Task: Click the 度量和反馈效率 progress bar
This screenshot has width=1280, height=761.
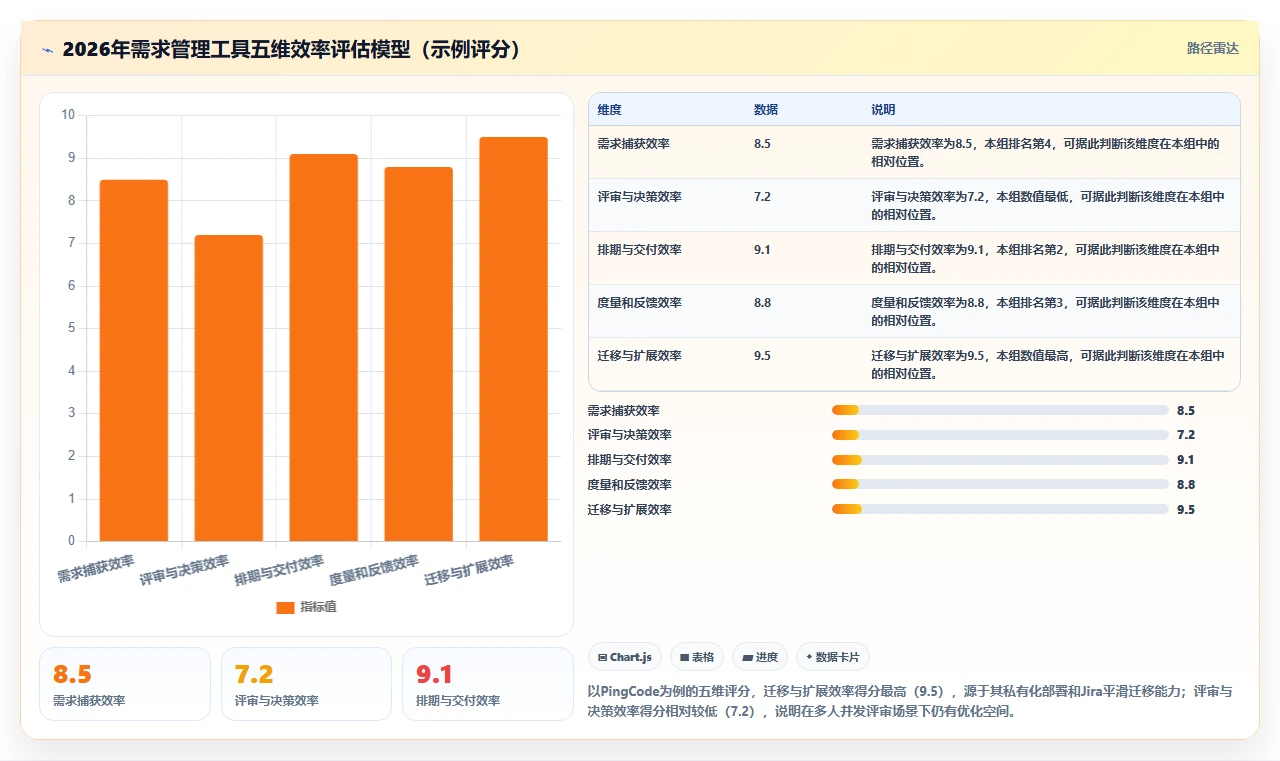Action: (1000, 485)
